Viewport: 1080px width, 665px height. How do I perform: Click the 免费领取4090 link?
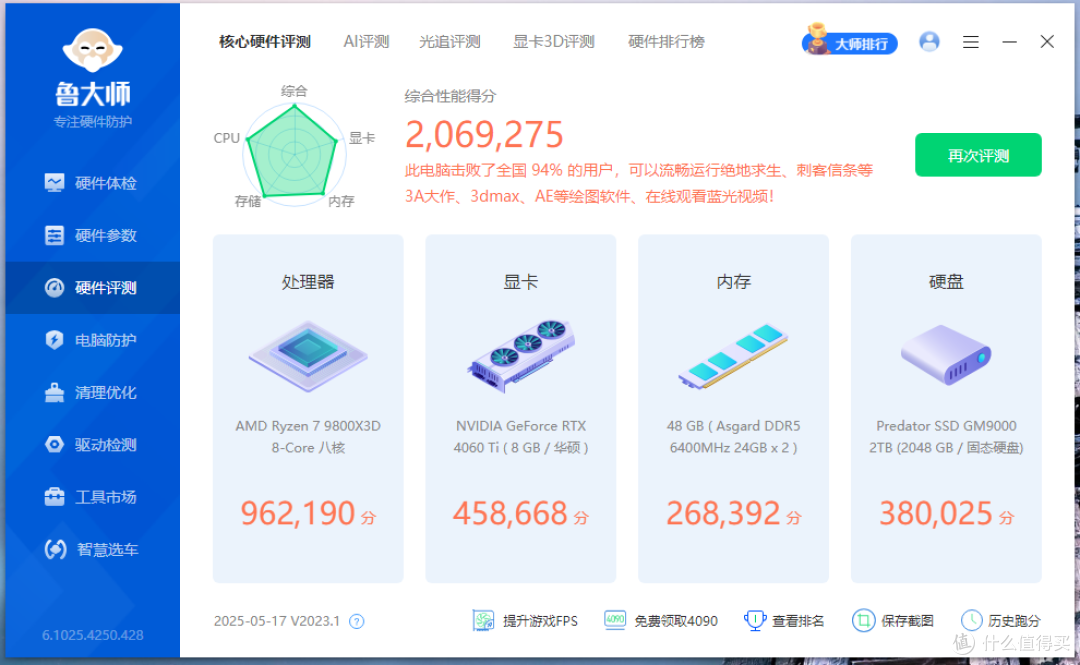[x=661, y=621]
